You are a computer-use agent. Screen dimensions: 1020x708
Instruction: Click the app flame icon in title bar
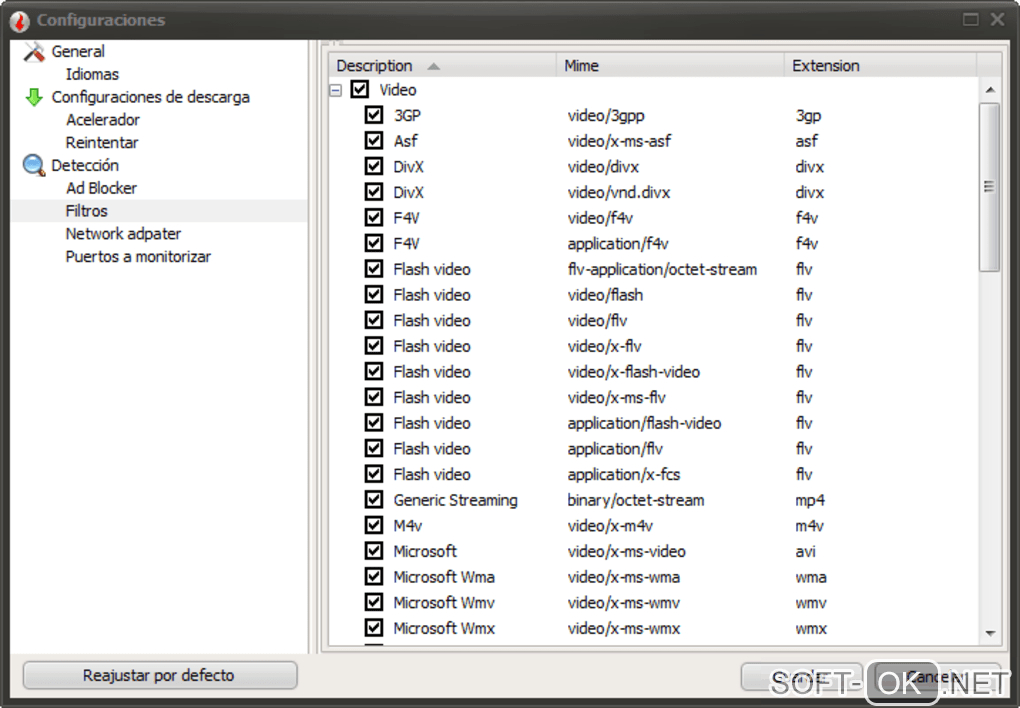[x=20, y=21]
